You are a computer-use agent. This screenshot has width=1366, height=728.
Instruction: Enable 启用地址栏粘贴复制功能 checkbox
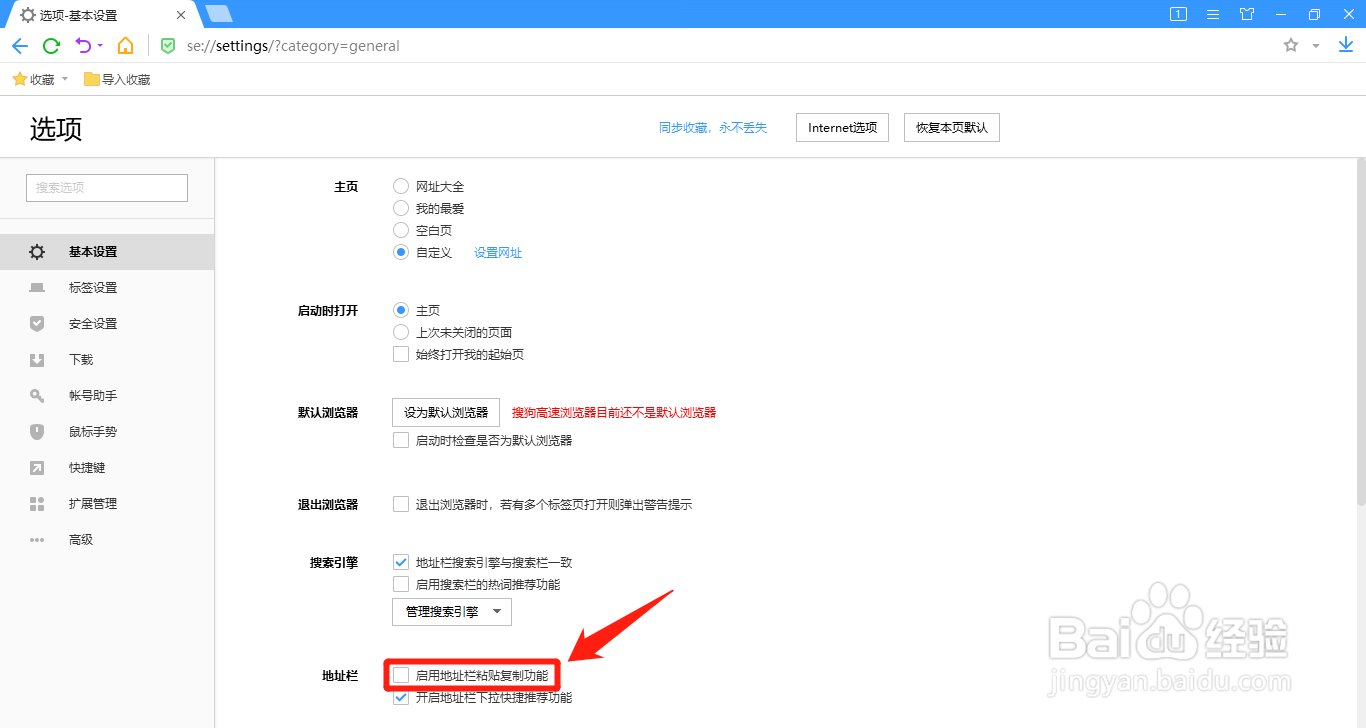click(401, 675)
